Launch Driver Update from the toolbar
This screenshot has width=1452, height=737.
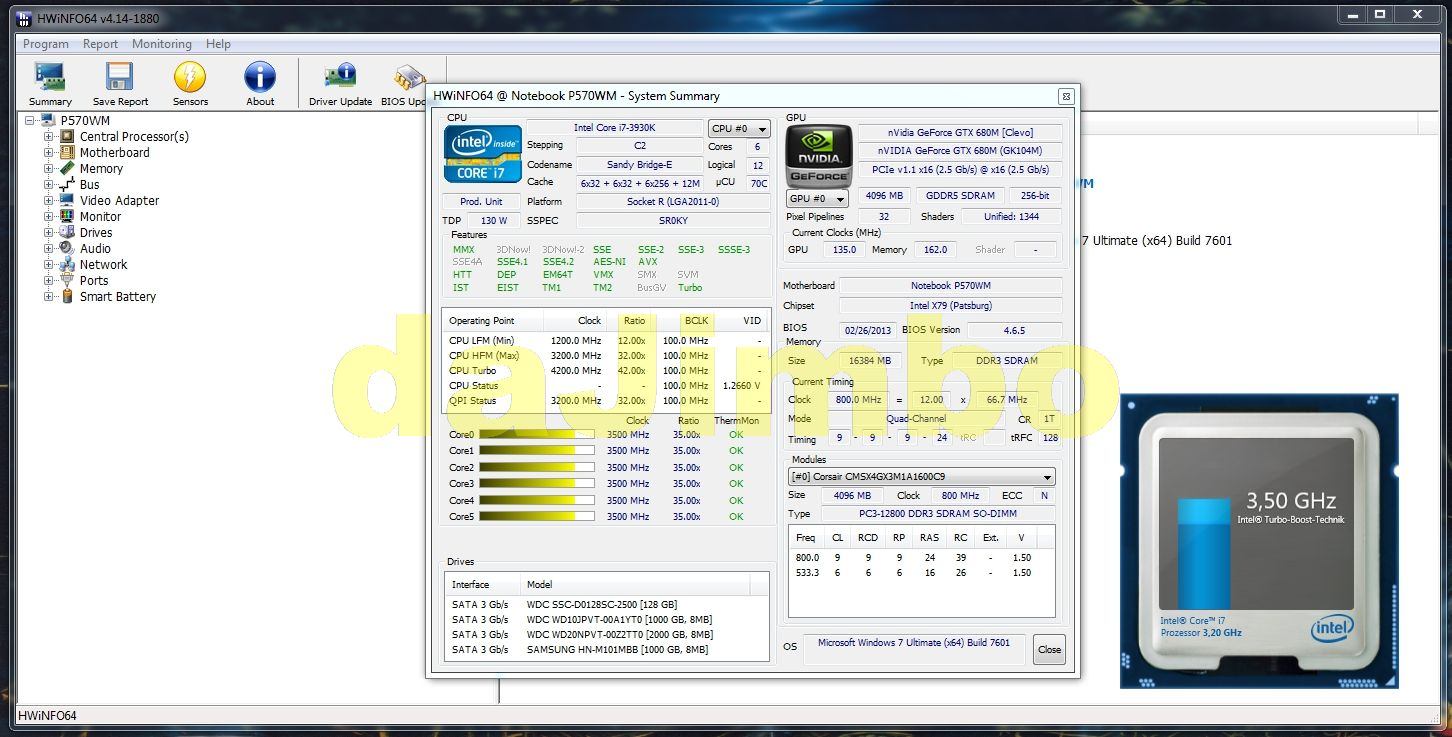340,77
